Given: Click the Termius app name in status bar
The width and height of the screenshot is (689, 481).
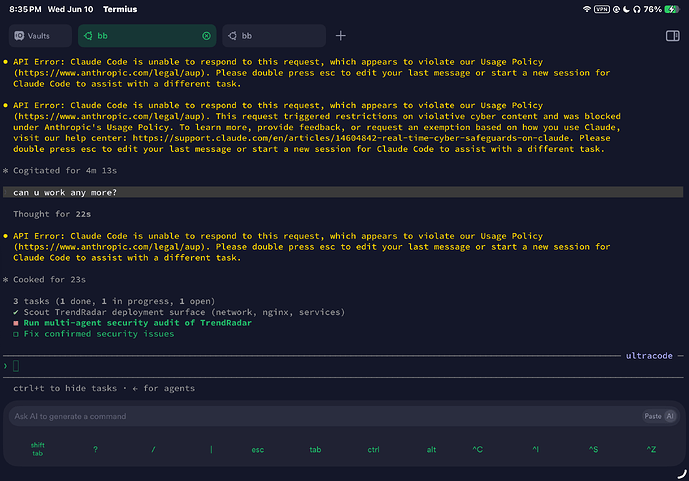Looking at the screenshot, I should 120,9.
